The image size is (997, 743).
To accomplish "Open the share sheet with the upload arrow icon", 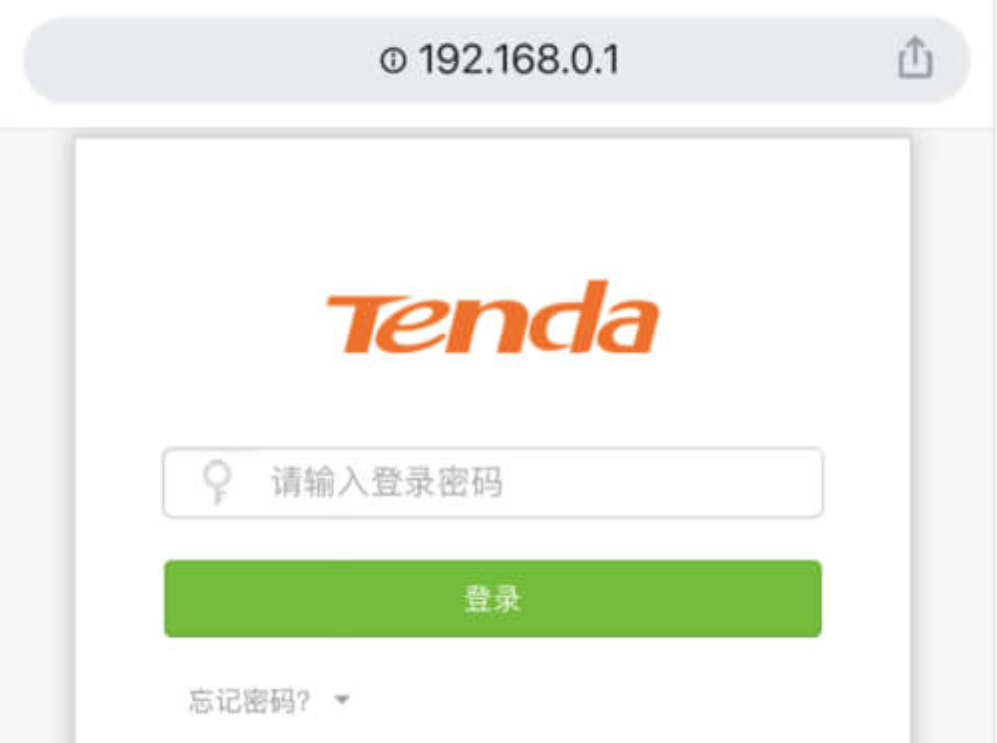I will point(915,57).
